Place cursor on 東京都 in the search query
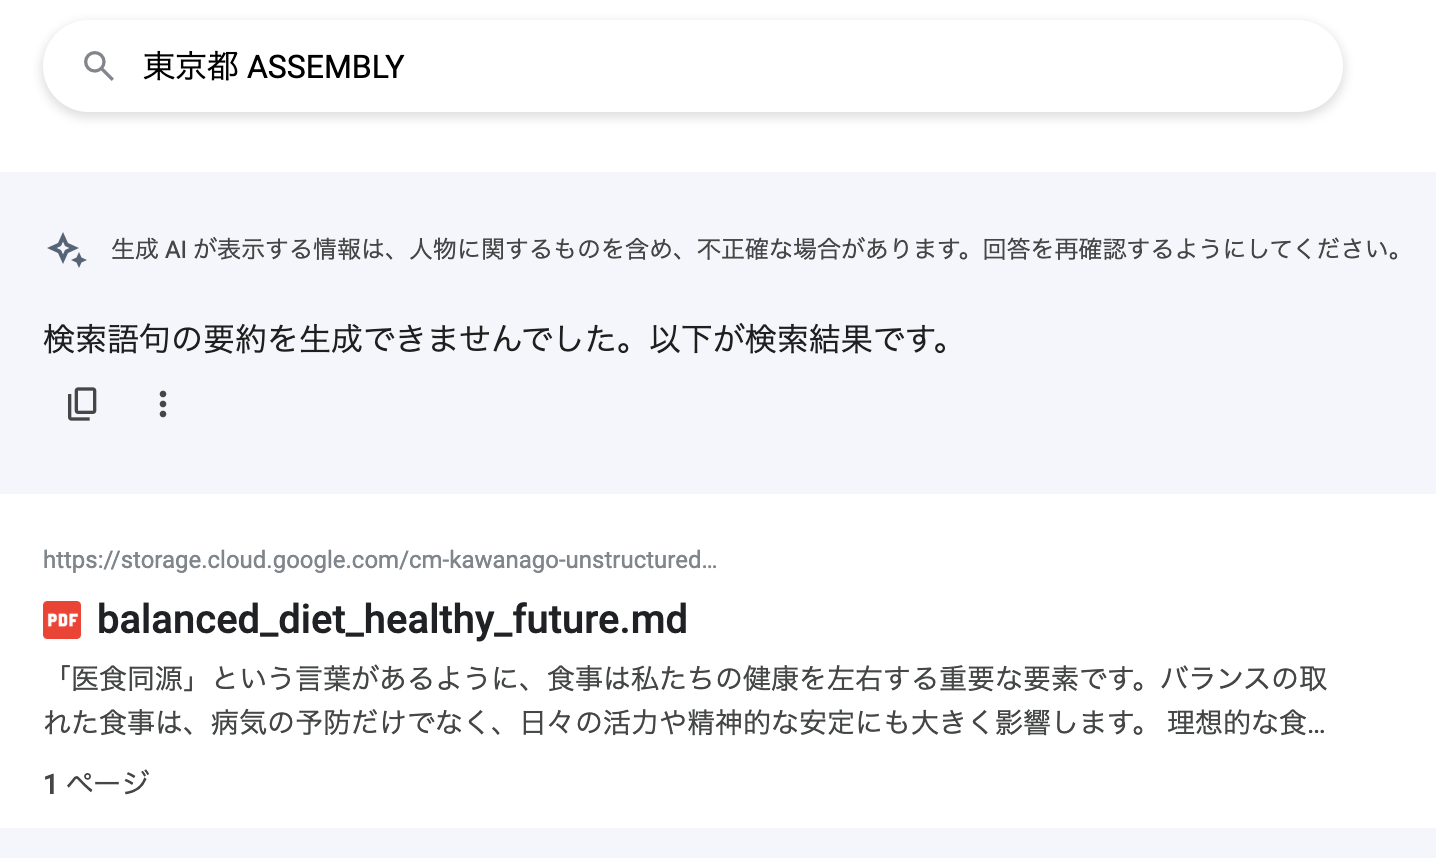Viewport: 1436px width, 858px height. click(x=190, y=67)
